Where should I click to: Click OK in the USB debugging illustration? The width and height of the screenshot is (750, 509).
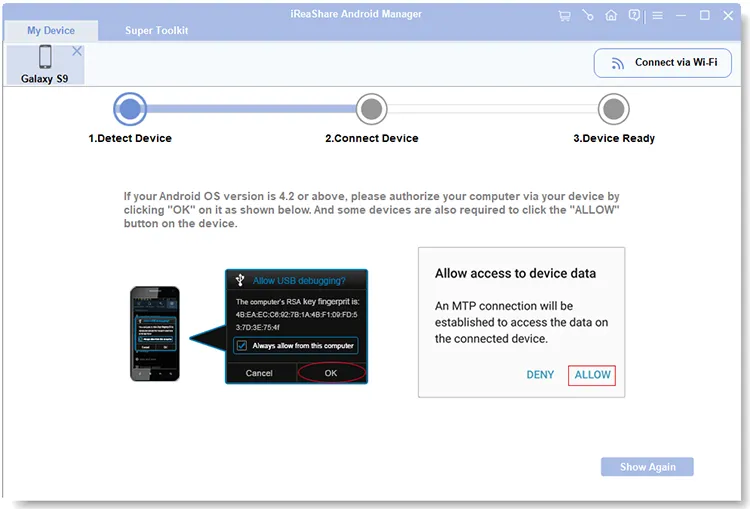click(331, 373)
